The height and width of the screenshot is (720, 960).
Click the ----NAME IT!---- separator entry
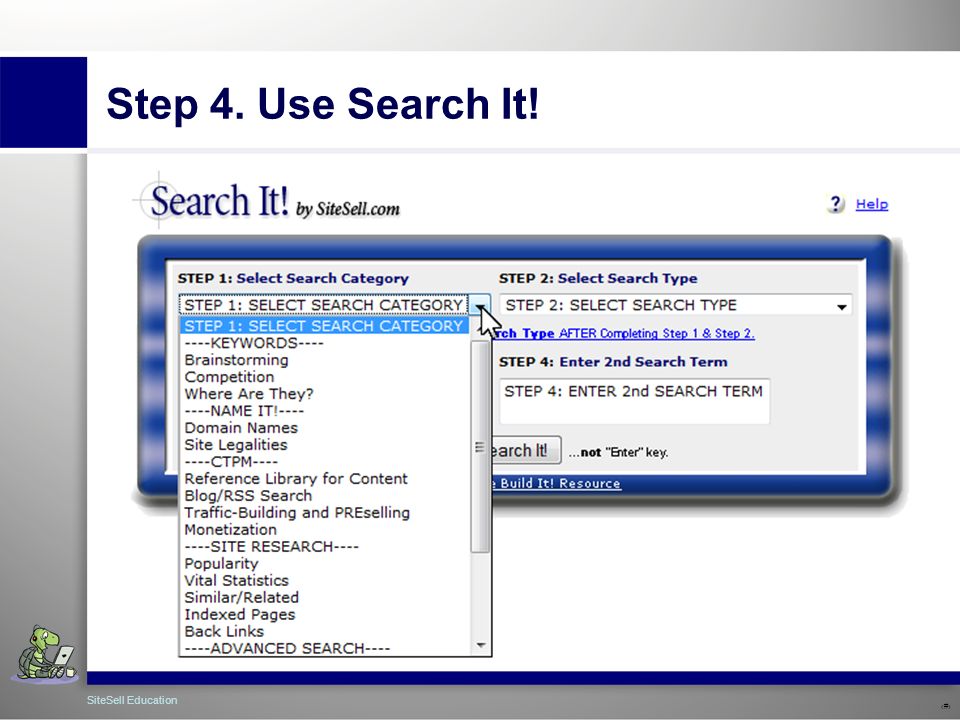(x=244, y=411)
